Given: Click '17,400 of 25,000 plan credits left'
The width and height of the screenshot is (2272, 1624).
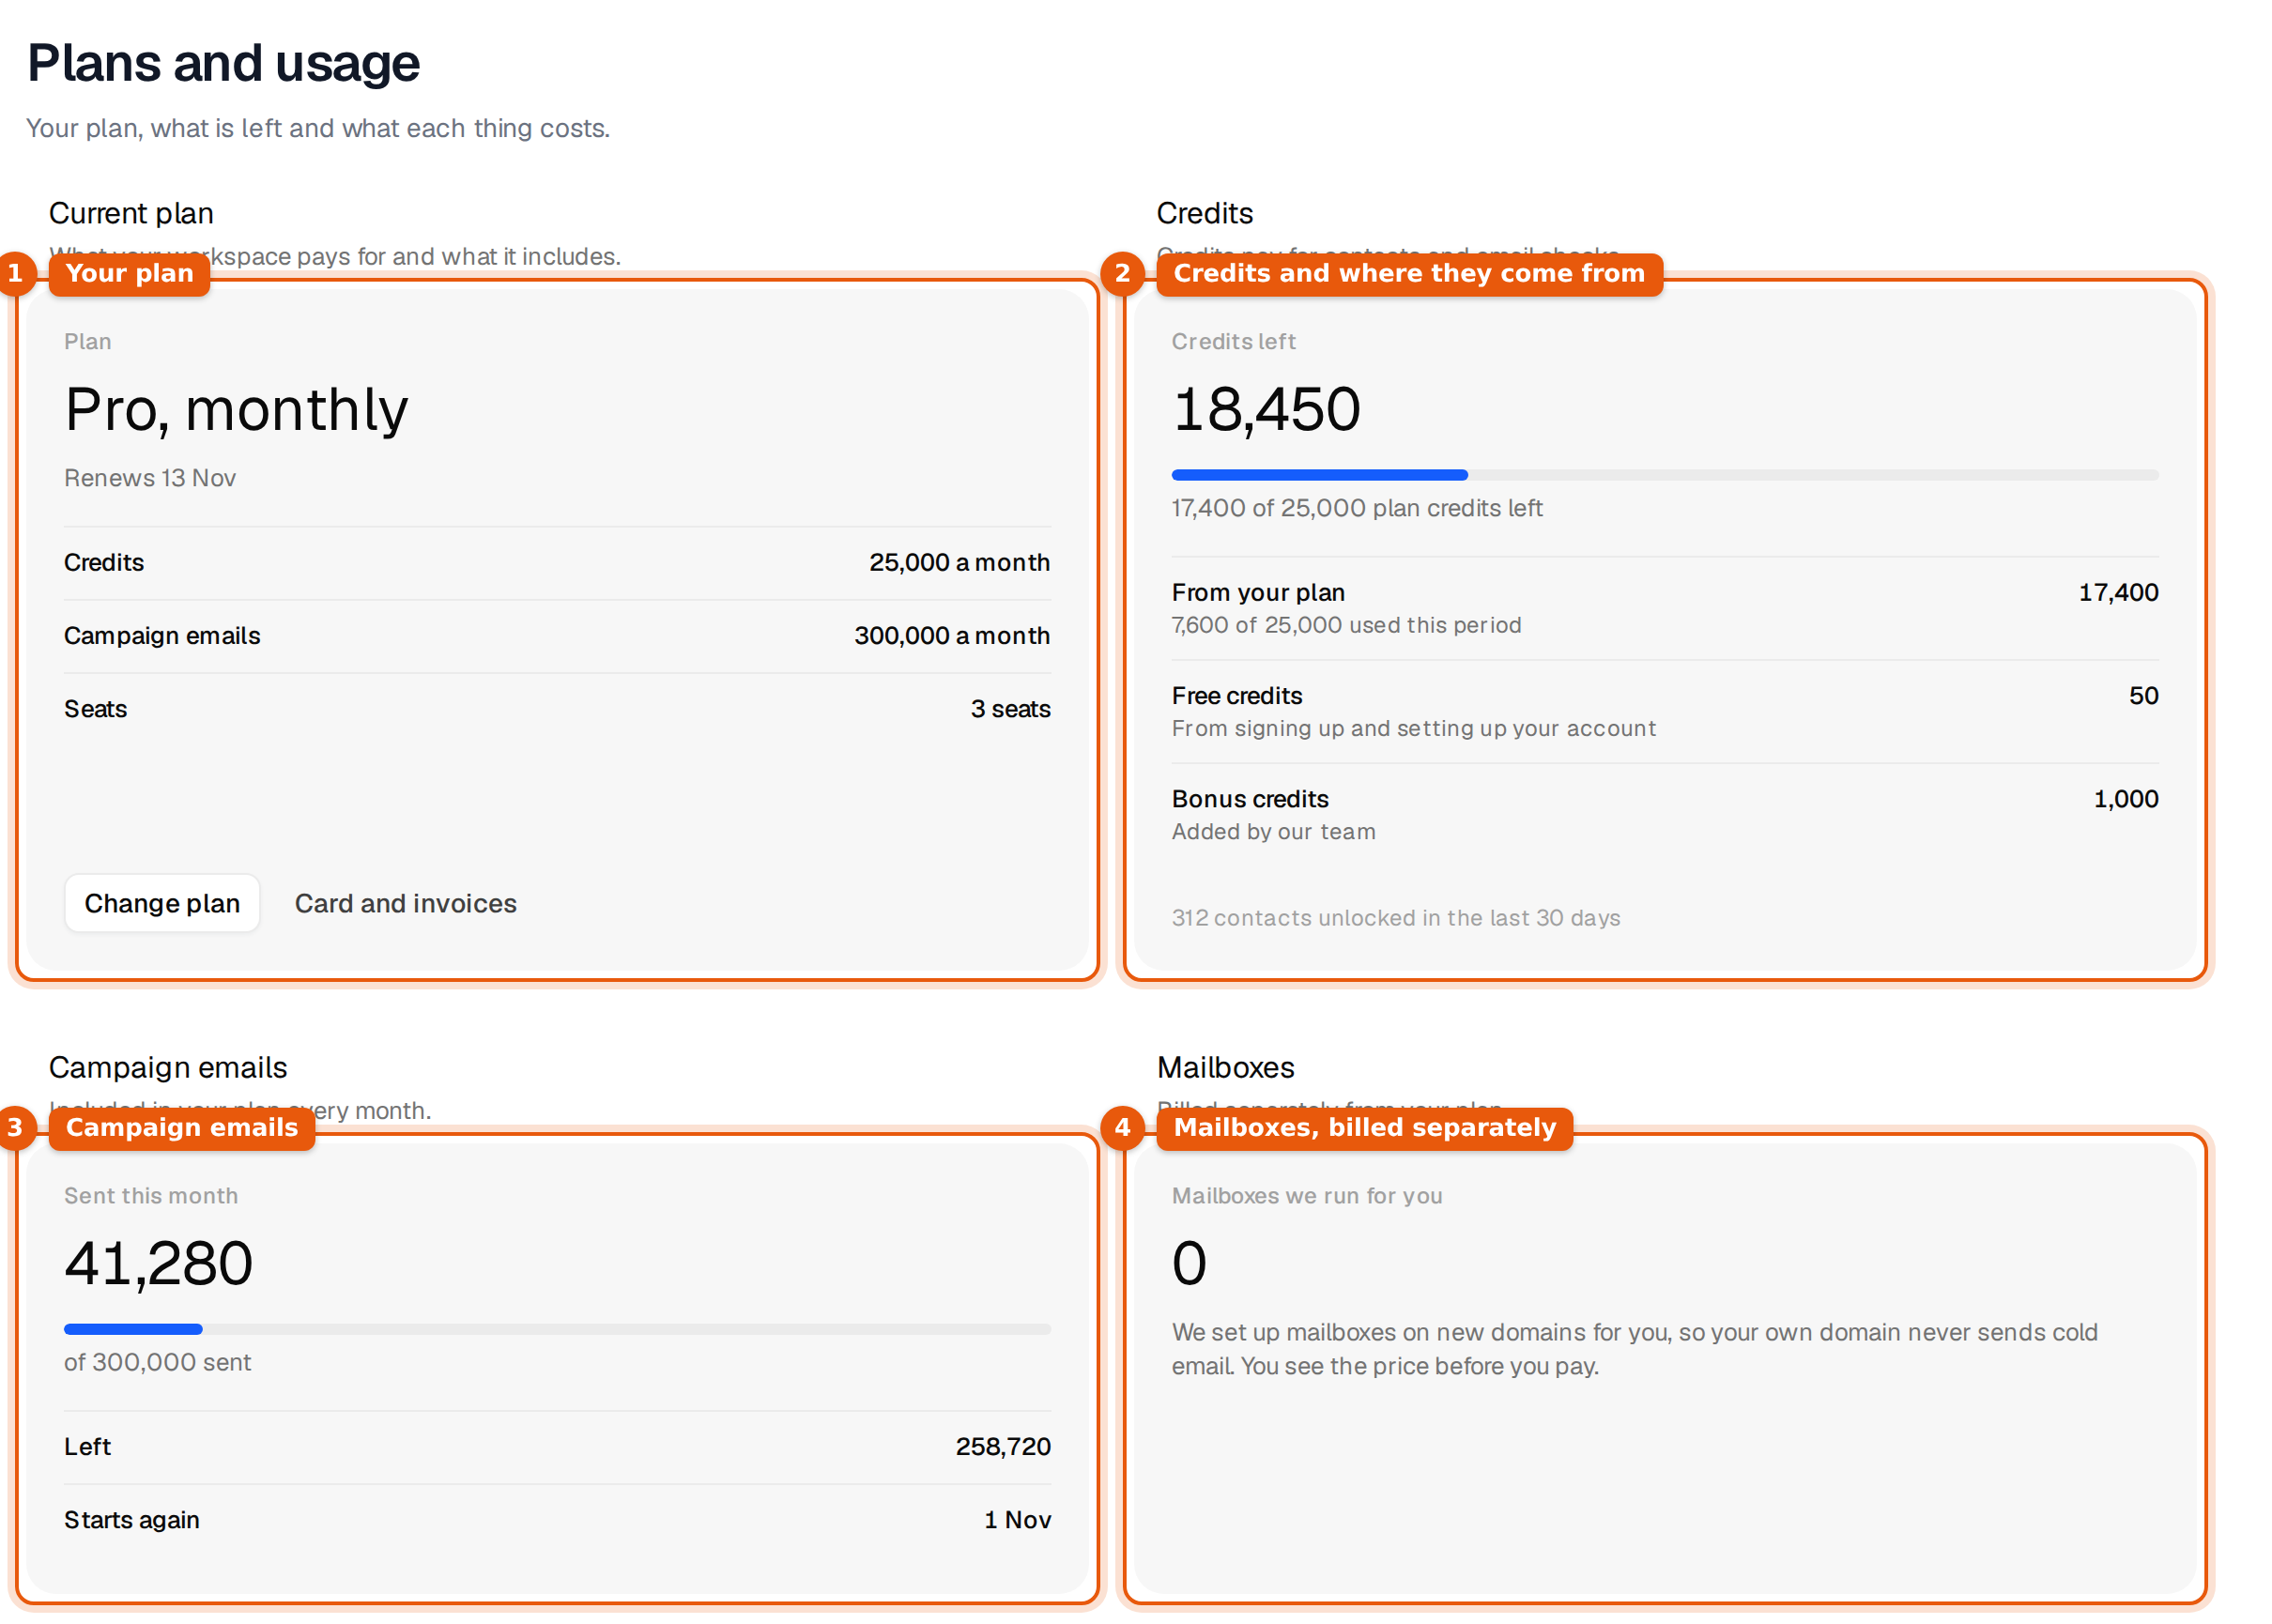Looking at the screenshot, I should click(x=1356, y=508).
